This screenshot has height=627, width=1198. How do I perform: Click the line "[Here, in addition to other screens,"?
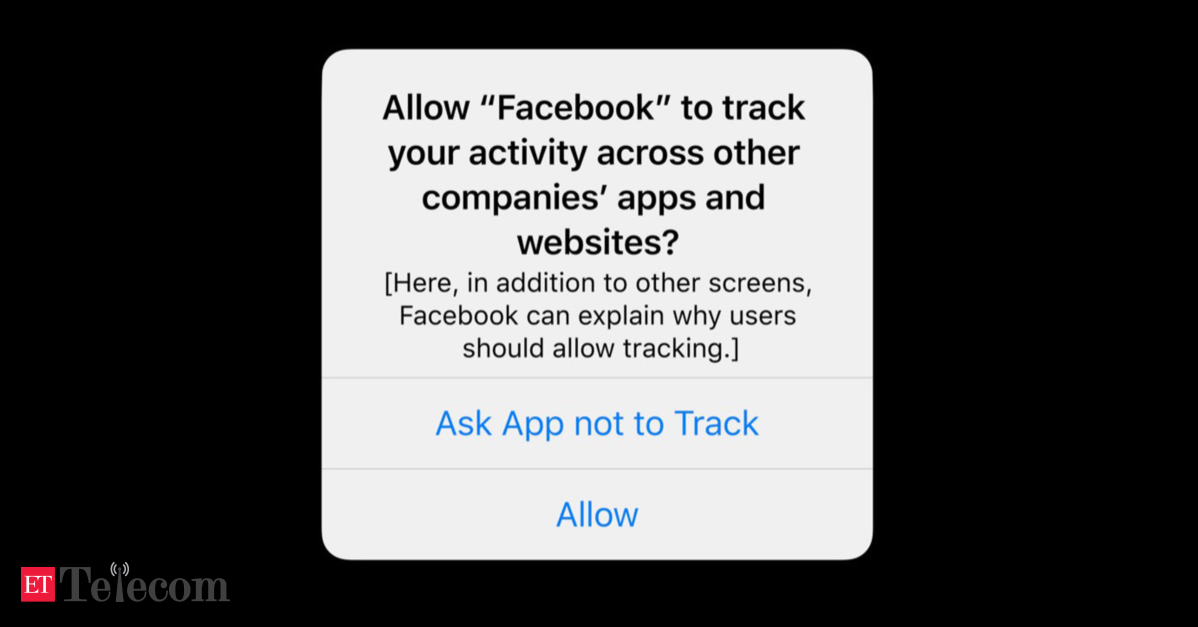(x=597, y=283)
